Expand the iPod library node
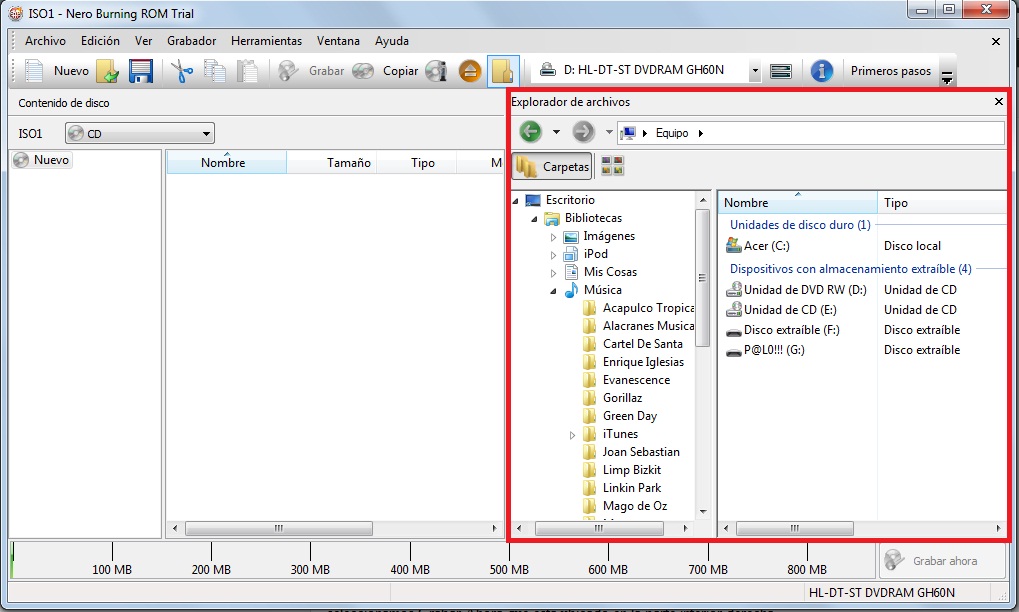This screenshot has height=612, width=1019. pyautogui.click(x=554, y=255)
